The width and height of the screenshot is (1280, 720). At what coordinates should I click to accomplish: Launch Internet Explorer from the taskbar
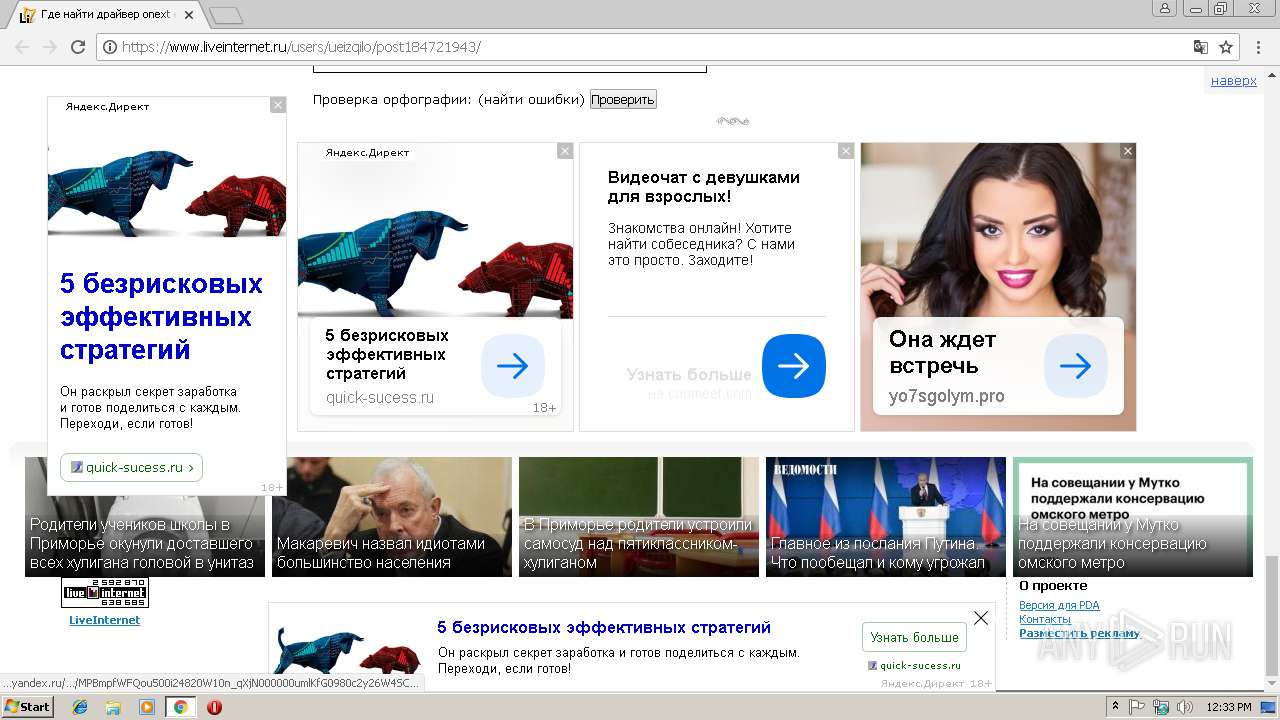point(80,707)
